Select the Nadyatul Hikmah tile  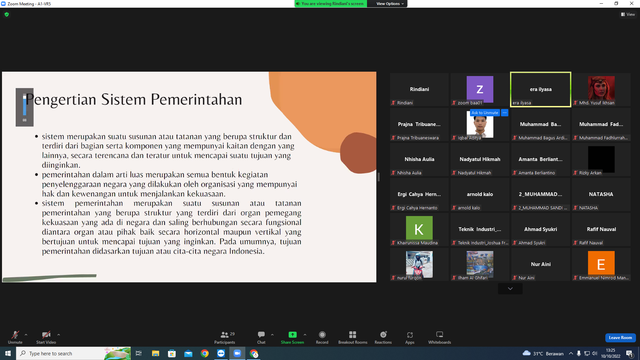coord(480,160)
